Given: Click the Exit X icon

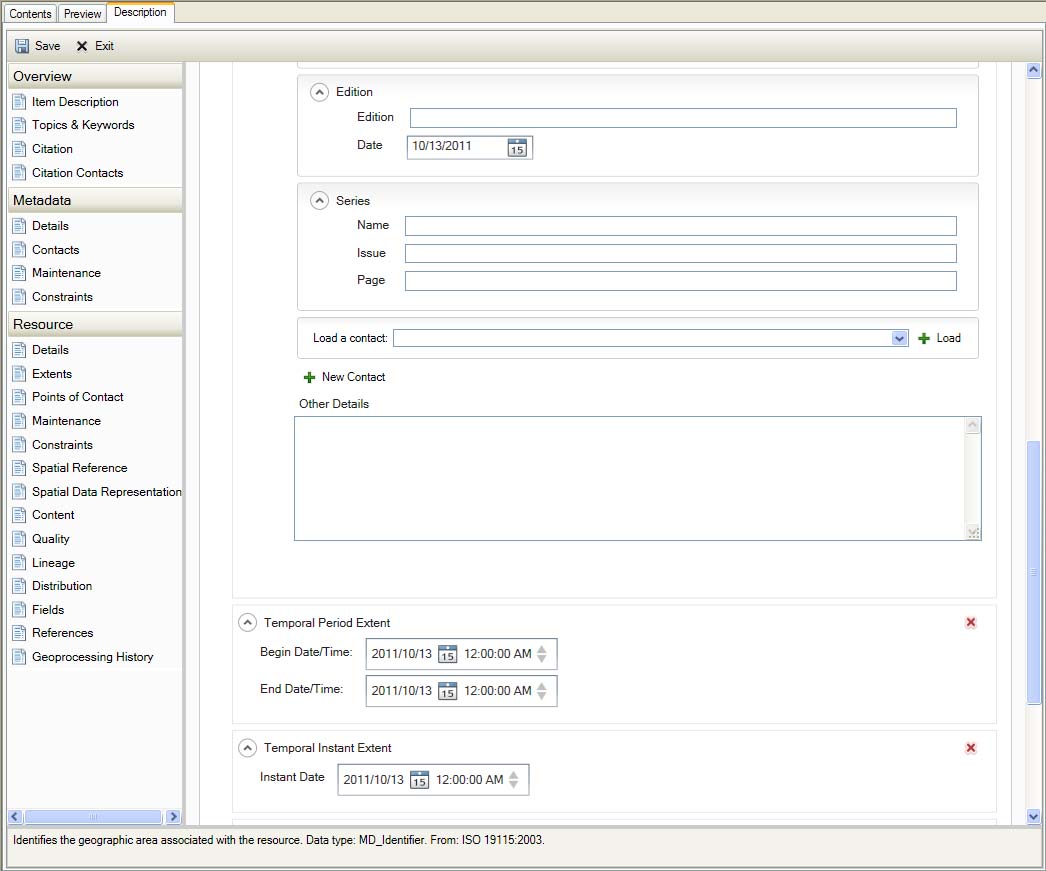Looking at the screenshot, I should (82, 46).
